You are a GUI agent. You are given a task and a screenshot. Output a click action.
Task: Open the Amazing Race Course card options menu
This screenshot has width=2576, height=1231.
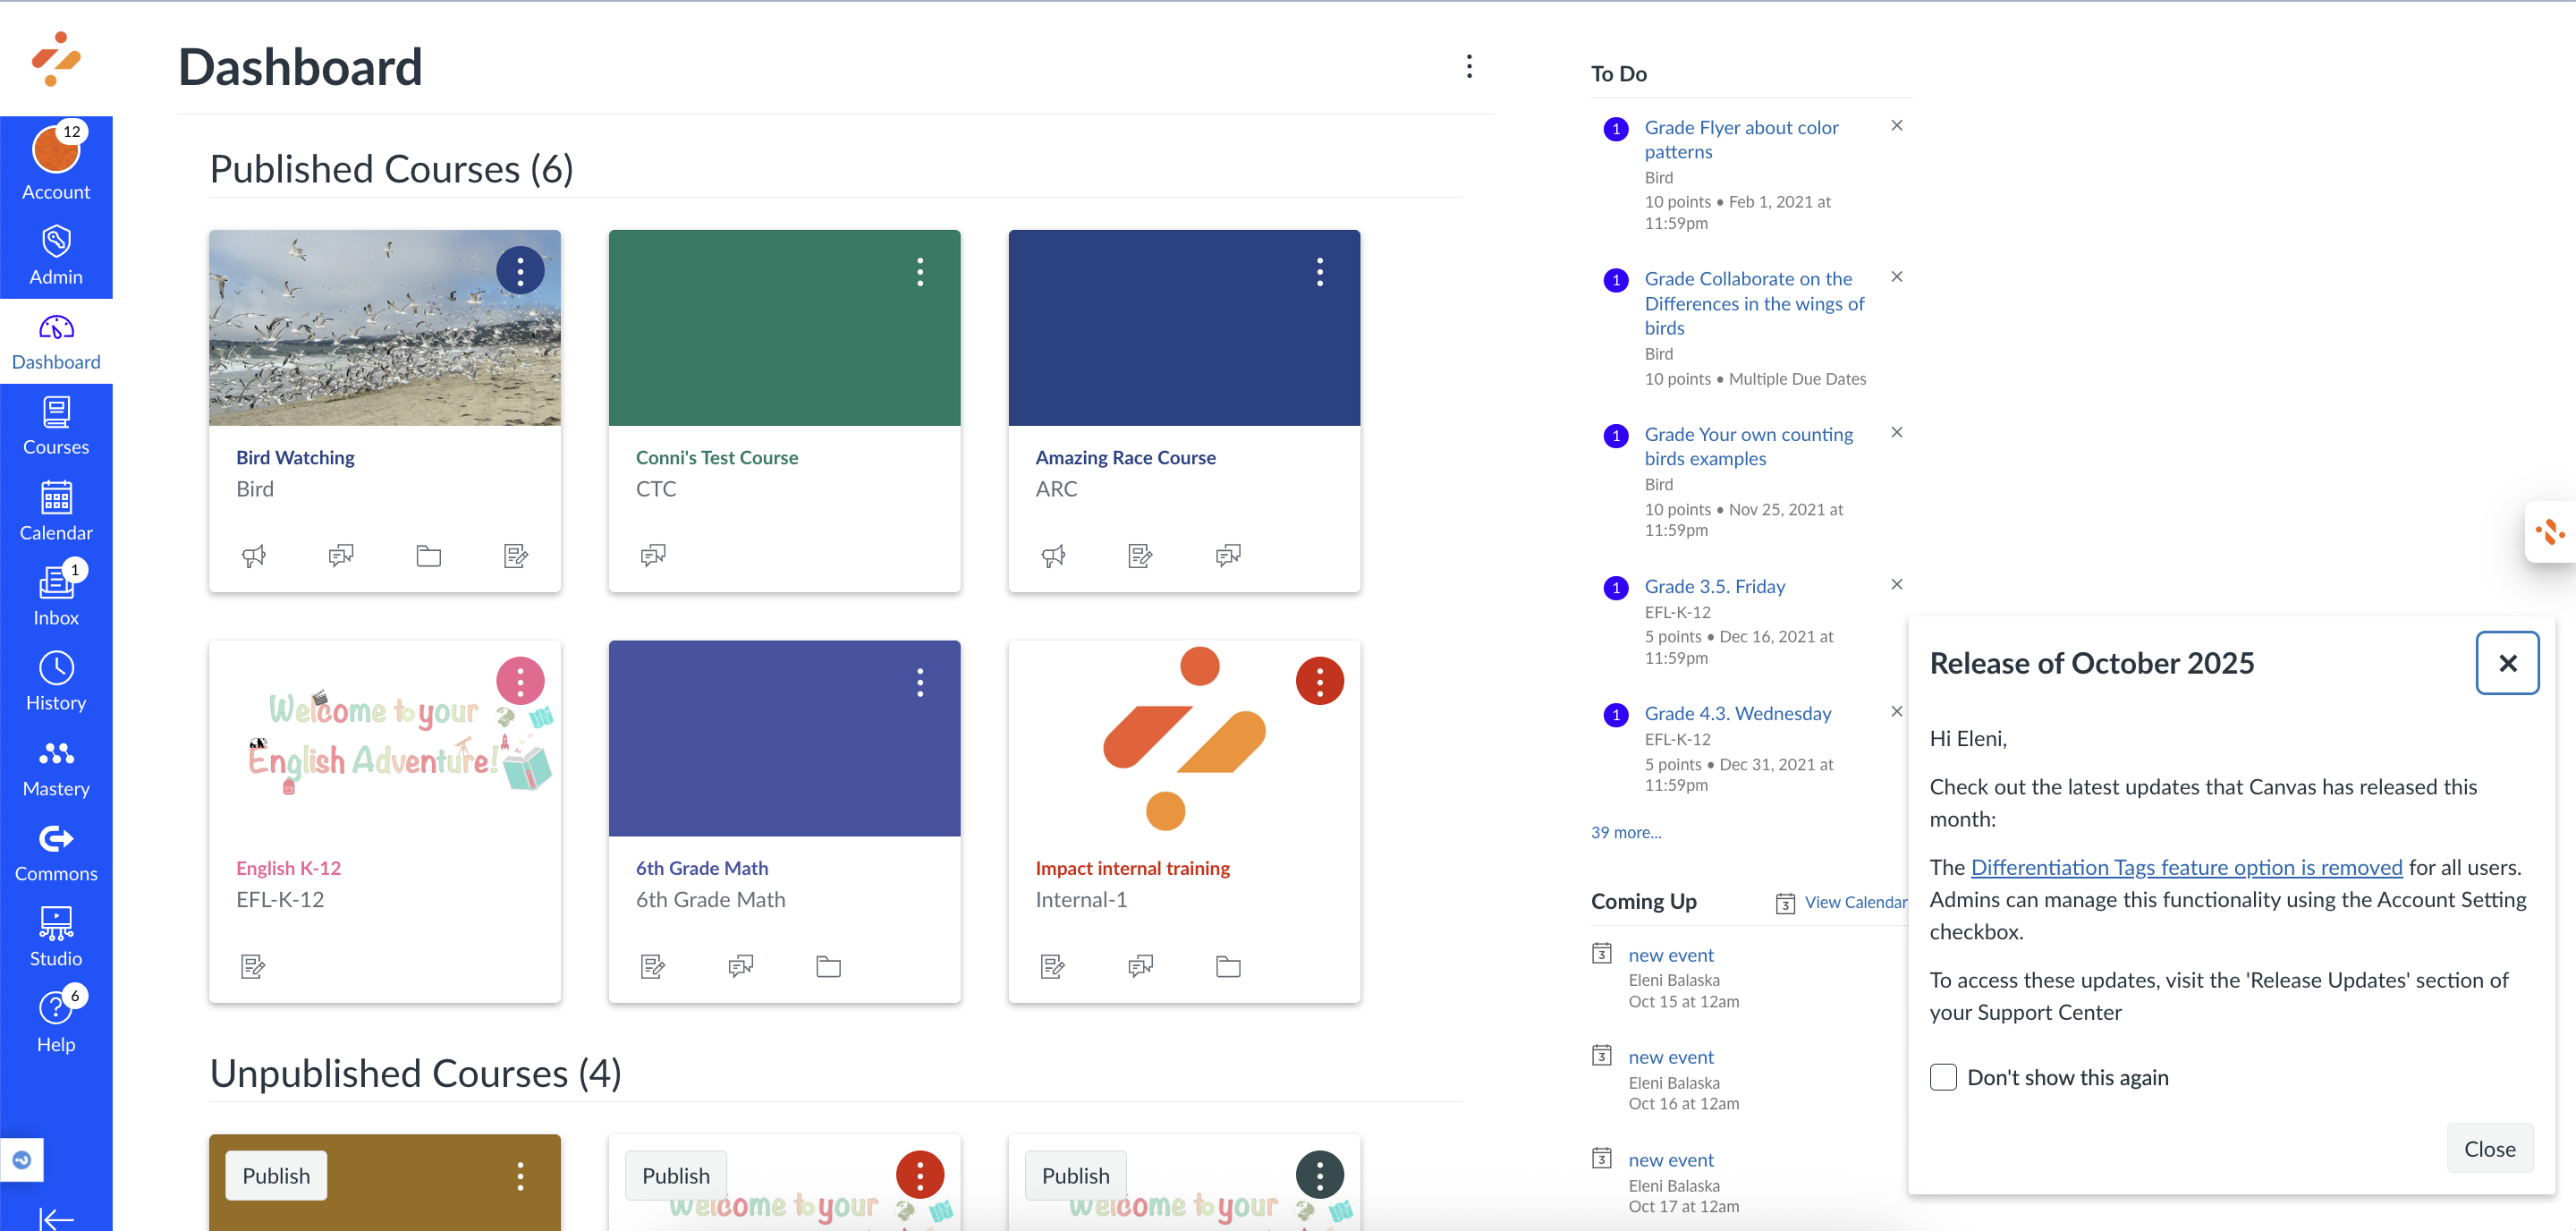click(x=1319, y=272)
